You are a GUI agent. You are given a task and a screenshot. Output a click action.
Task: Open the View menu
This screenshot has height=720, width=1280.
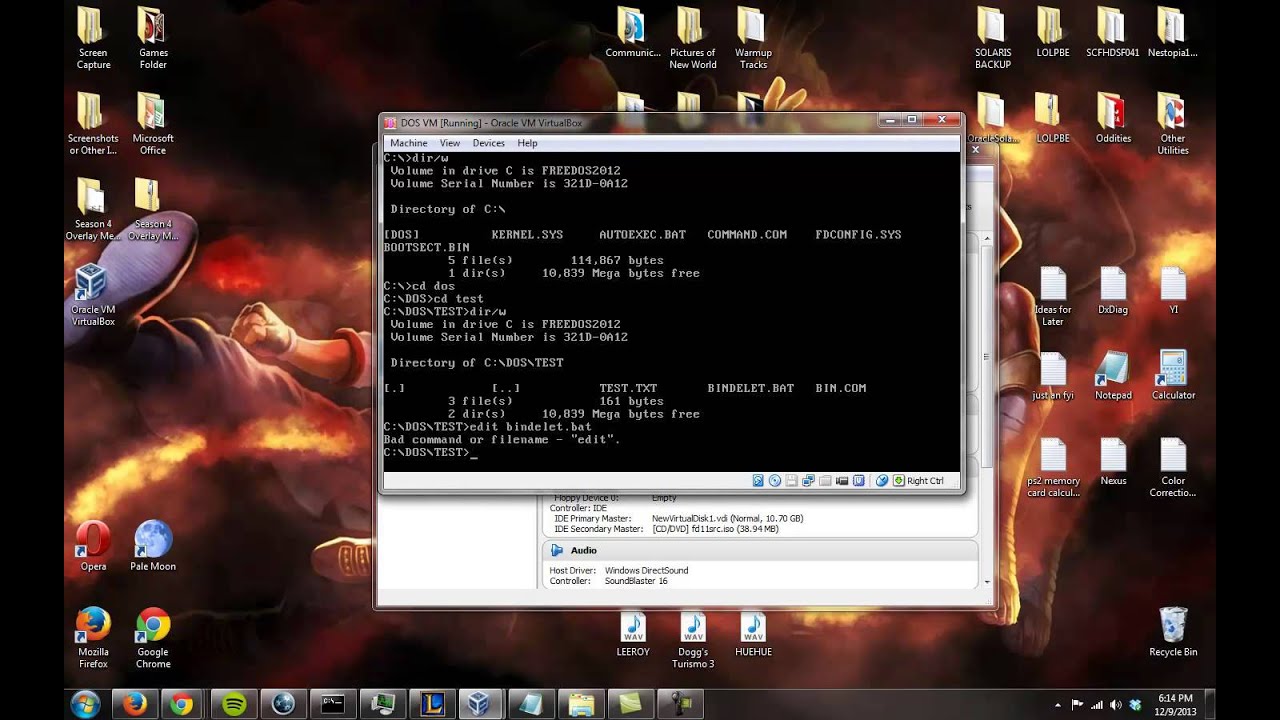(450, 143)
